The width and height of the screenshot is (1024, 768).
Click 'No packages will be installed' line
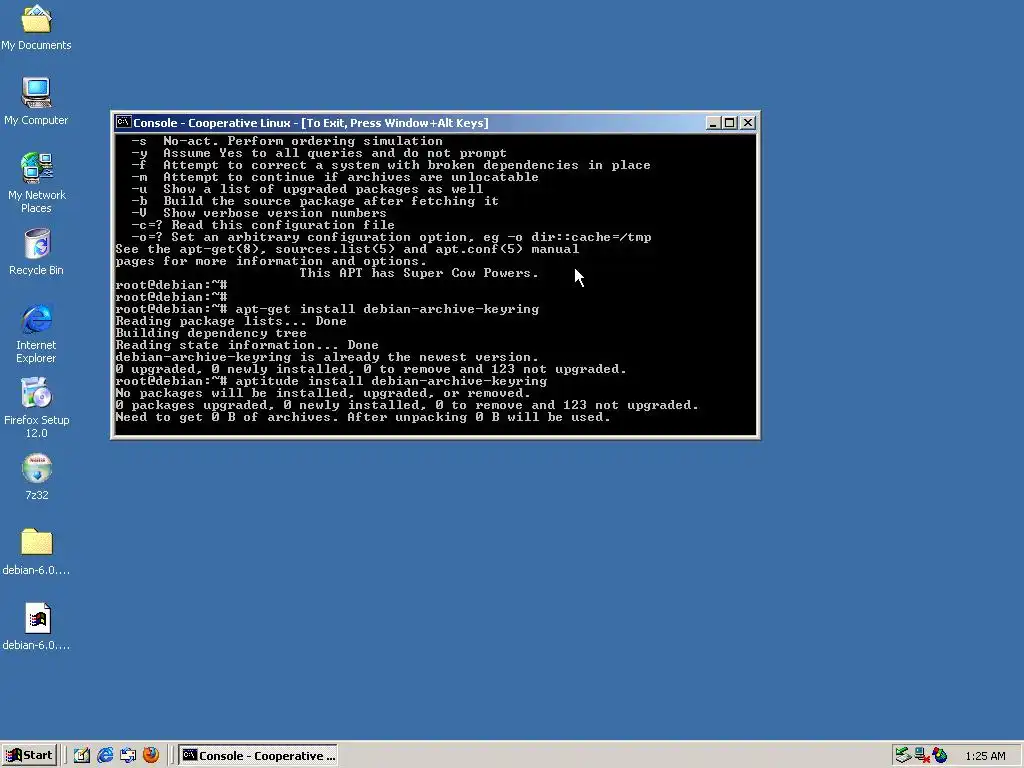(x=323, y=393)
